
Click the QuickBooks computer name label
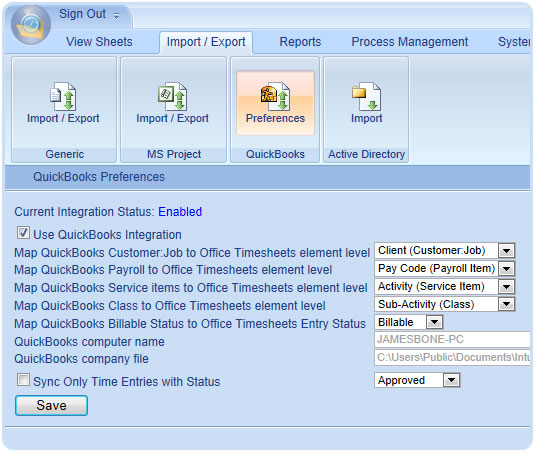pos(89,342)
